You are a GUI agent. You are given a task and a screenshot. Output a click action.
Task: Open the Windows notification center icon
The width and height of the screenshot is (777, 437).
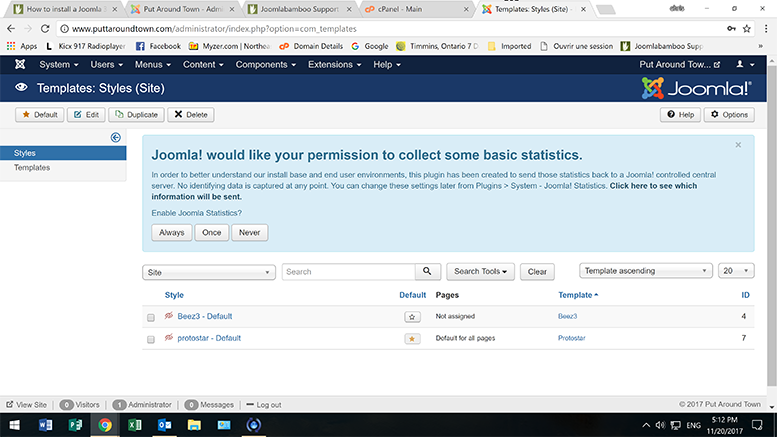coord(757,425)
